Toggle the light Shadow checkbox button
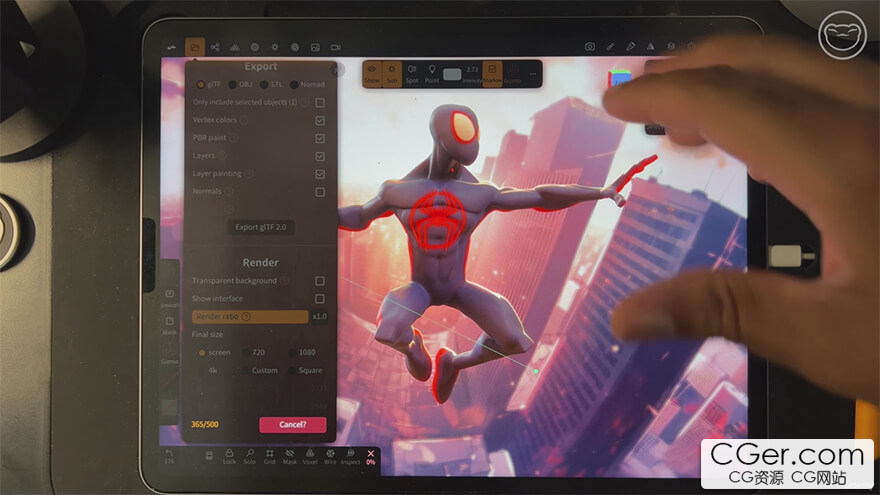The width and height of the screenshot is (880, 495). 492,74
